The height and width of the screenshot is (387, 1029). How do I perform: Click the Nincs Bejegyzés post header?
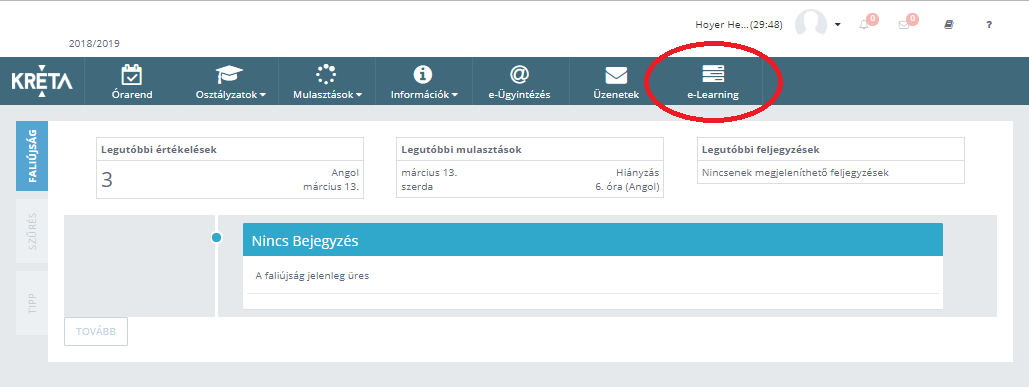pos(593,240)
